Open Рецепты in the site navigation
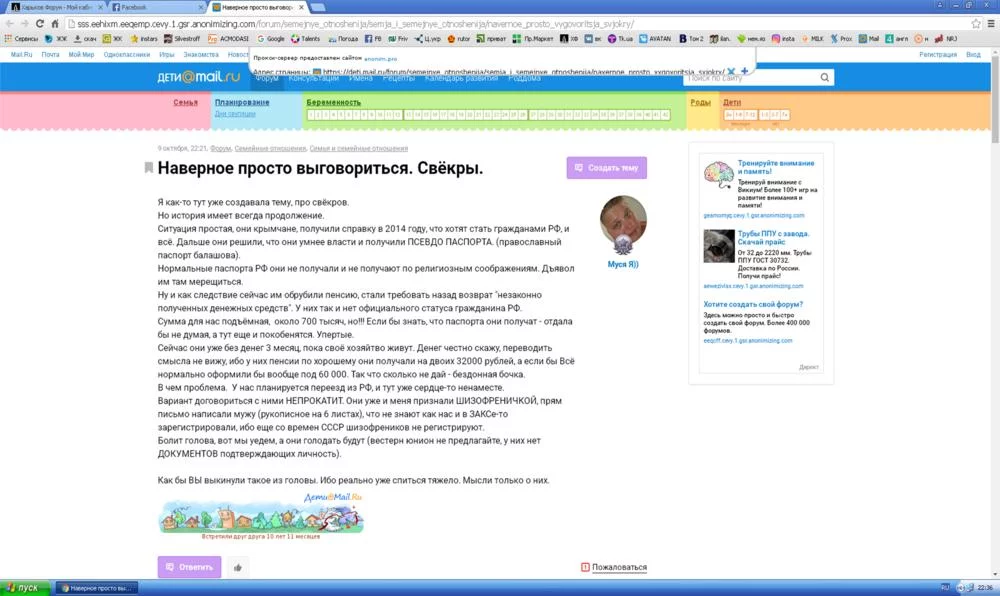1000x596 pixels. click(x=399, y=78)
